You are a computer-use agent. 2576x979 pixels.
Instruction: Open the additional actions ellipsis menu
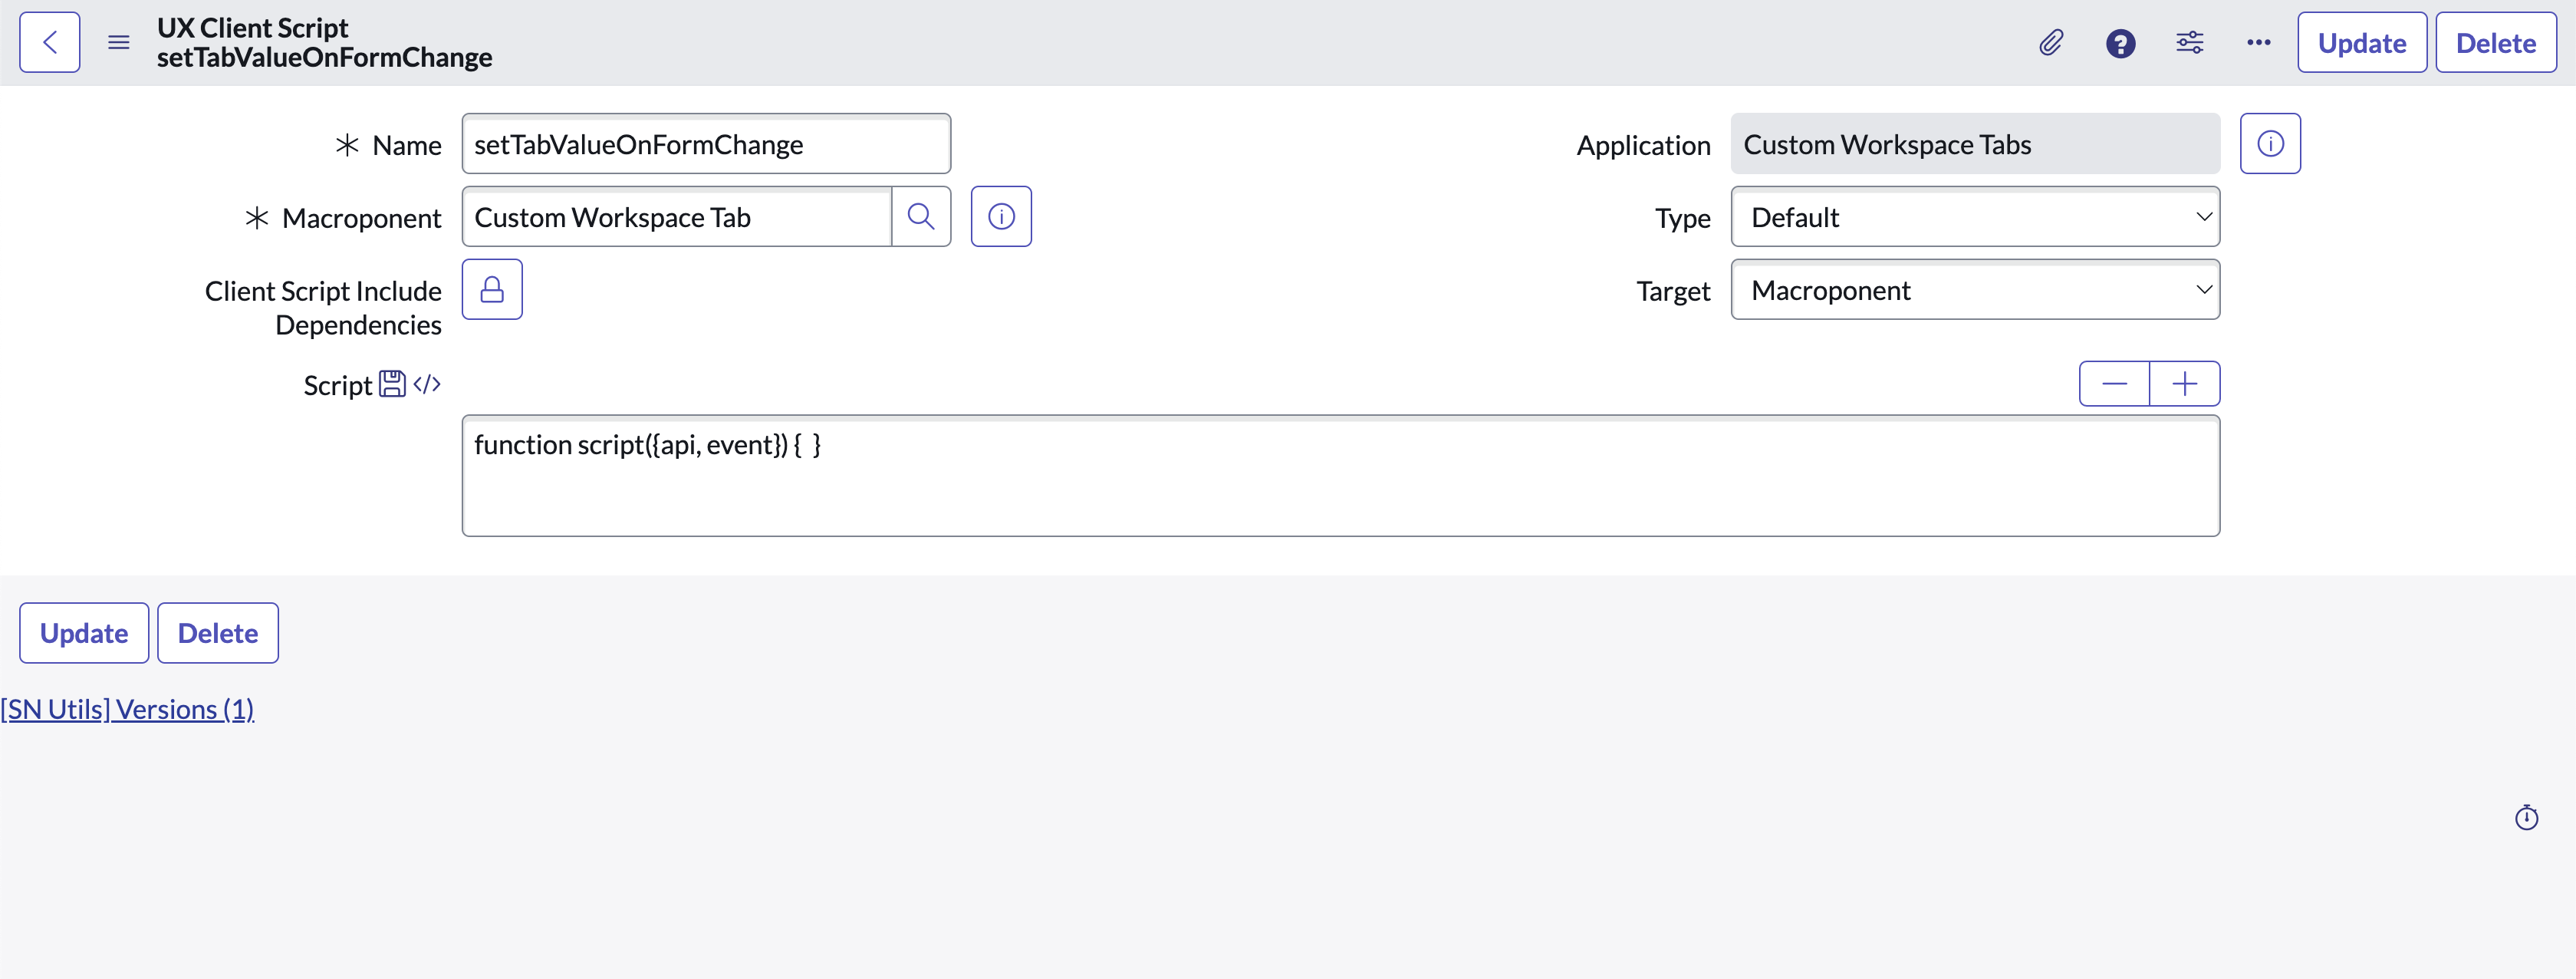pyautogui.click(x=2257, y=42)
